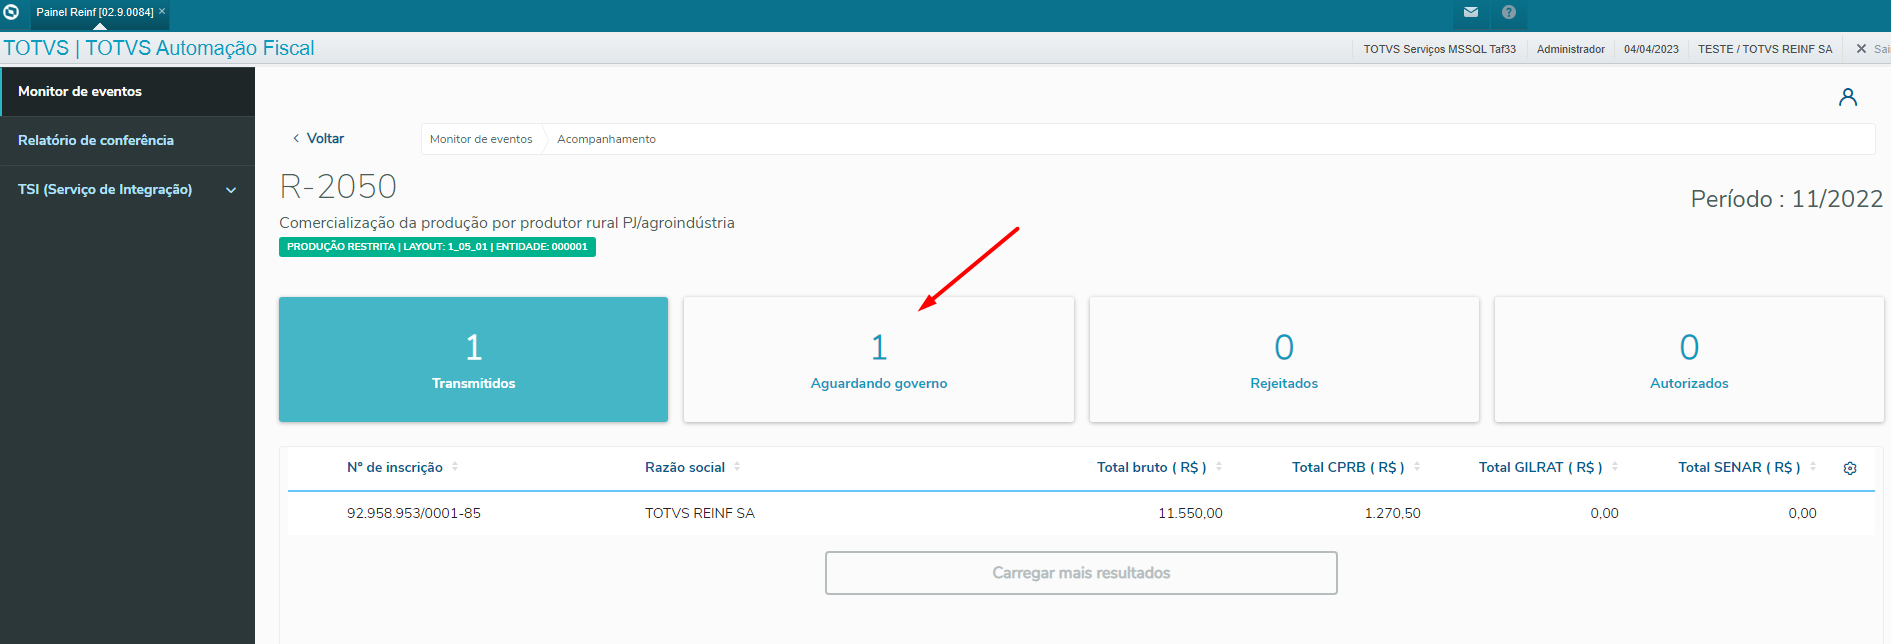Go back with the Voltar link

coord(318,138)
